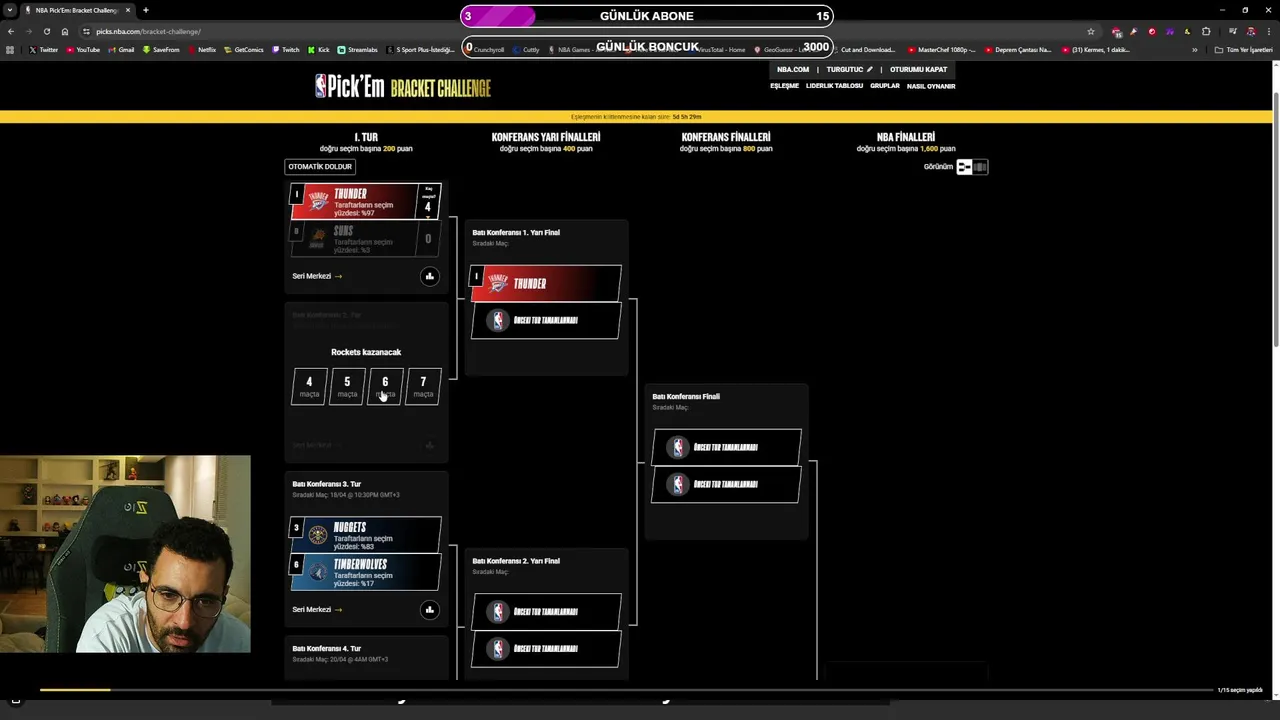Click 'Batı Konferansı 4. Tur' heading

tap(327, 649)
